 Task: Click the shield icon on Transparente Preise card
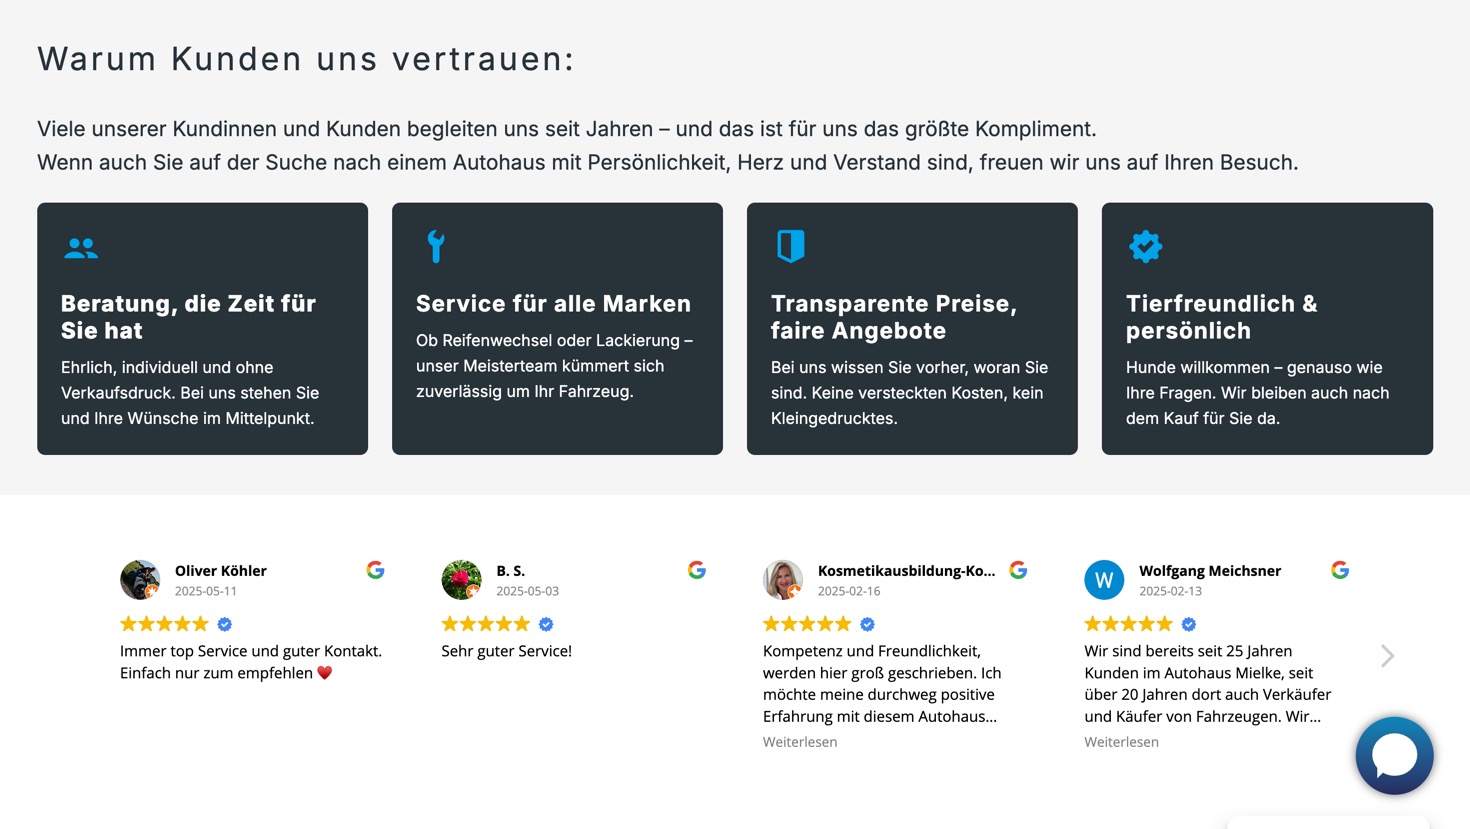tap(791, 246)
